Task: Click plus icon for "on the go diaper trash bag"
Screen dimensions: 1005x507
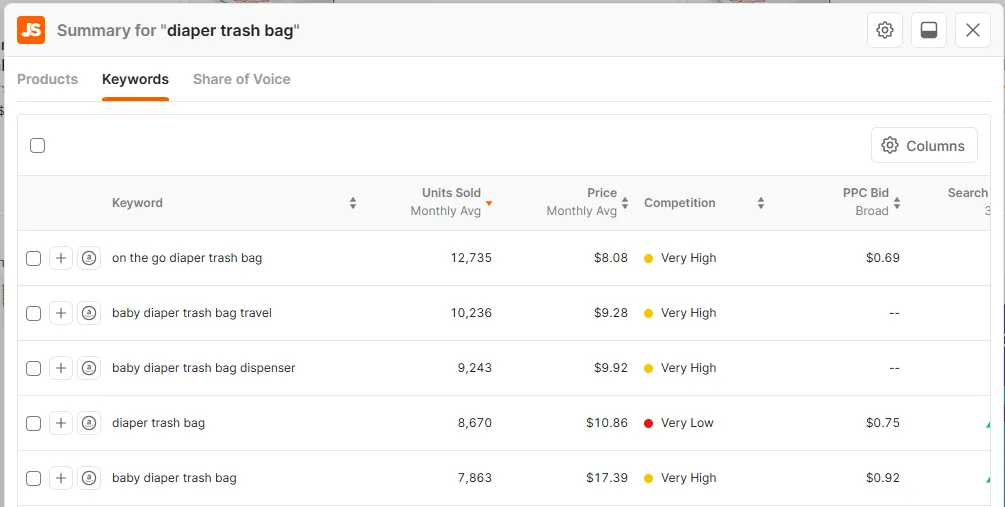Action: click(61, 258)
